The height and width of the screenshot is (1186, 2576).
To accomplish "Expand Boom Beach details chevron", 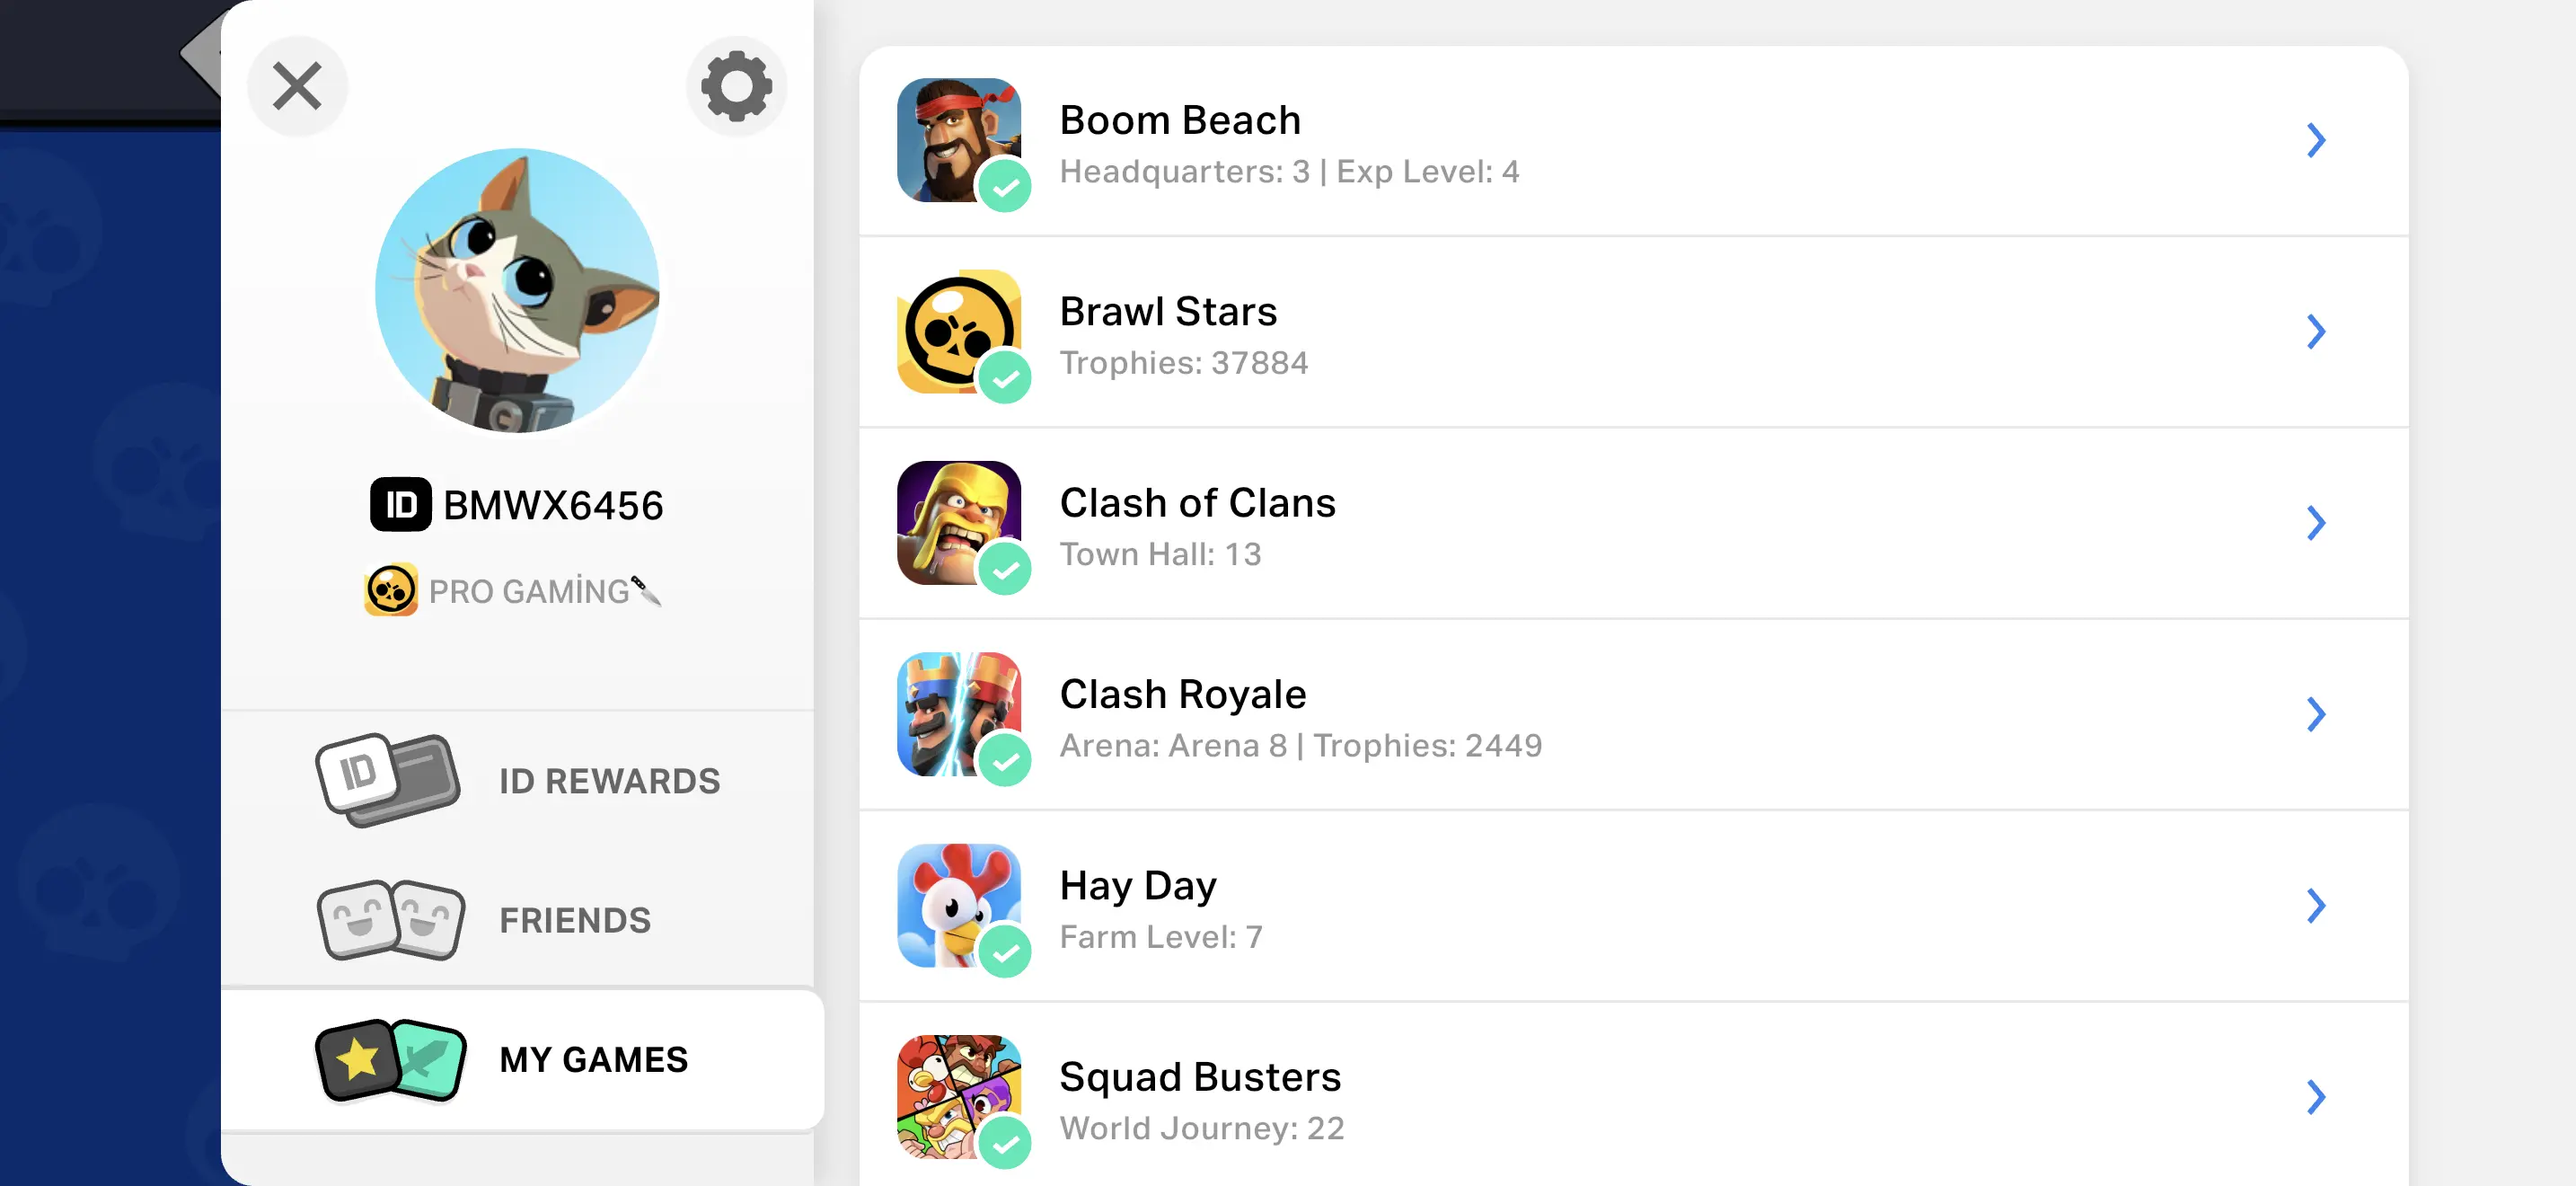I will (x=2315, y=140).
